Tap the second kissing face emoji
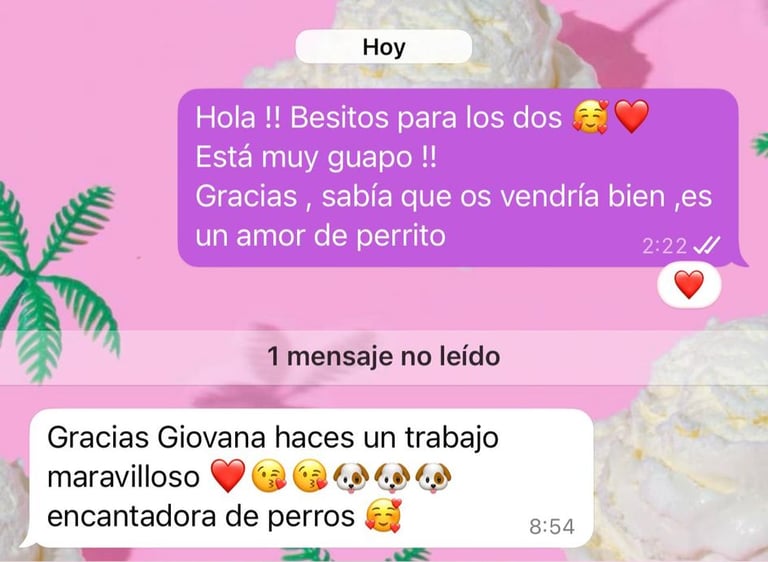Viewport: 768px width, 562px height. click(310, 476)
